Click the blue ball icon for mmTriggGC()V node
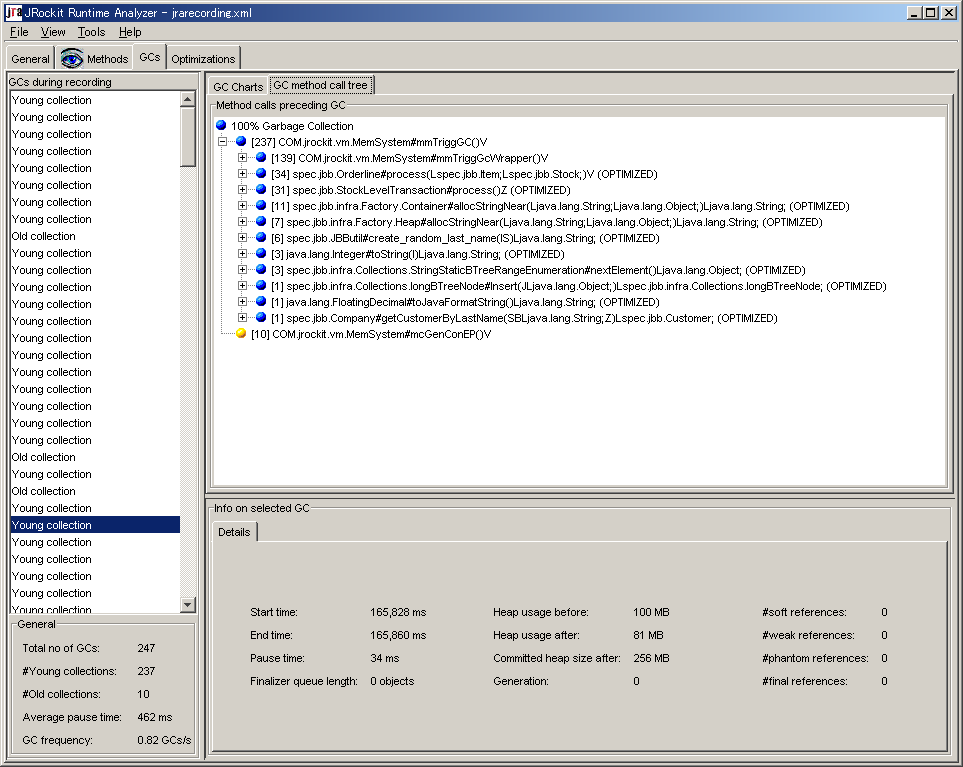This screenshot has width=963, height=767. [241, 141]
